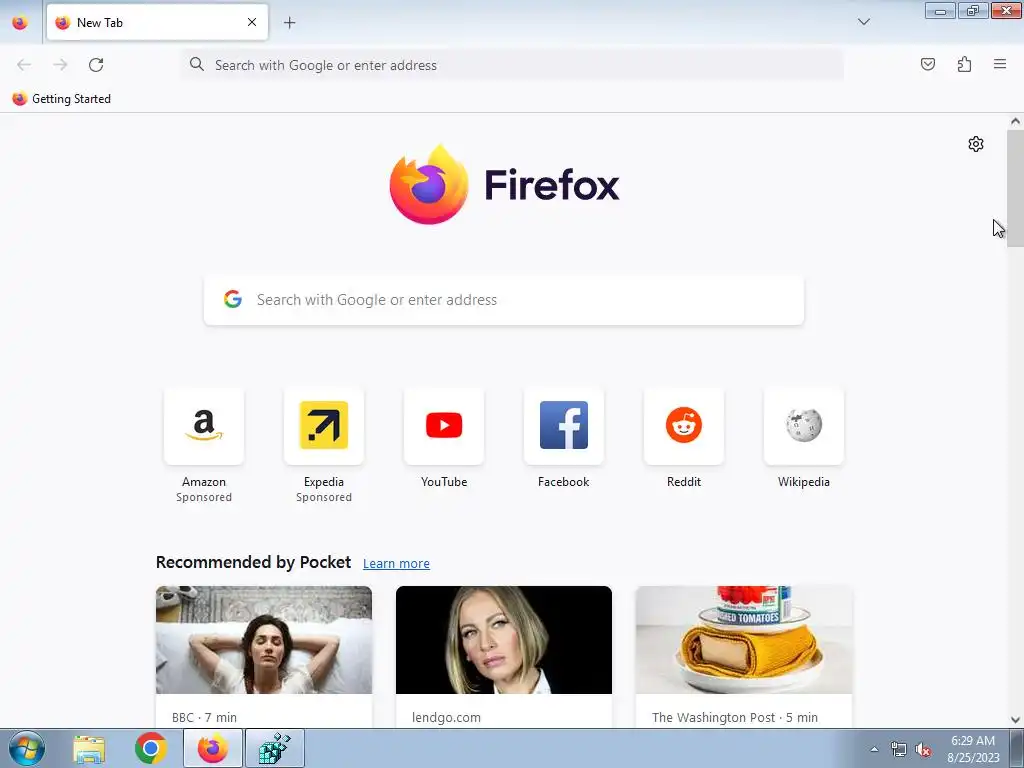
Task: Go forward with the forward arrow
Action: 60,65
